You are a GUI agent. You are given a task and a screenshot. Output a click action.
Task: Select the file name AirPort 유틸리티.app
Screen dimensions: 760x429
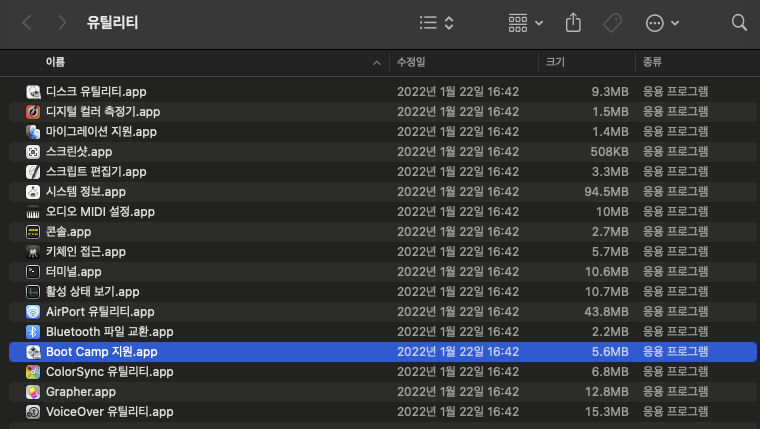pos(100,312)
